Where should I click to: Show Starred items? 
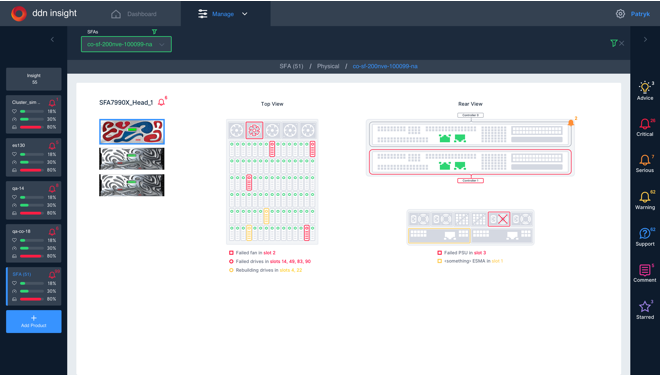pyautogui.click(x=644, y=306)
